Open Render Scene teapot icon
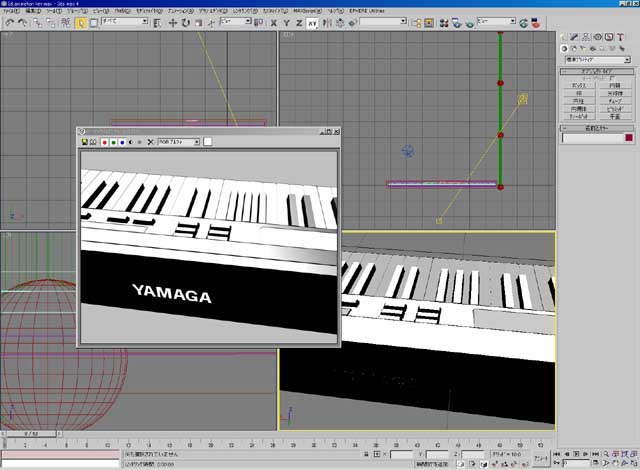Screen dimensions: 640x470 point(456,23)
